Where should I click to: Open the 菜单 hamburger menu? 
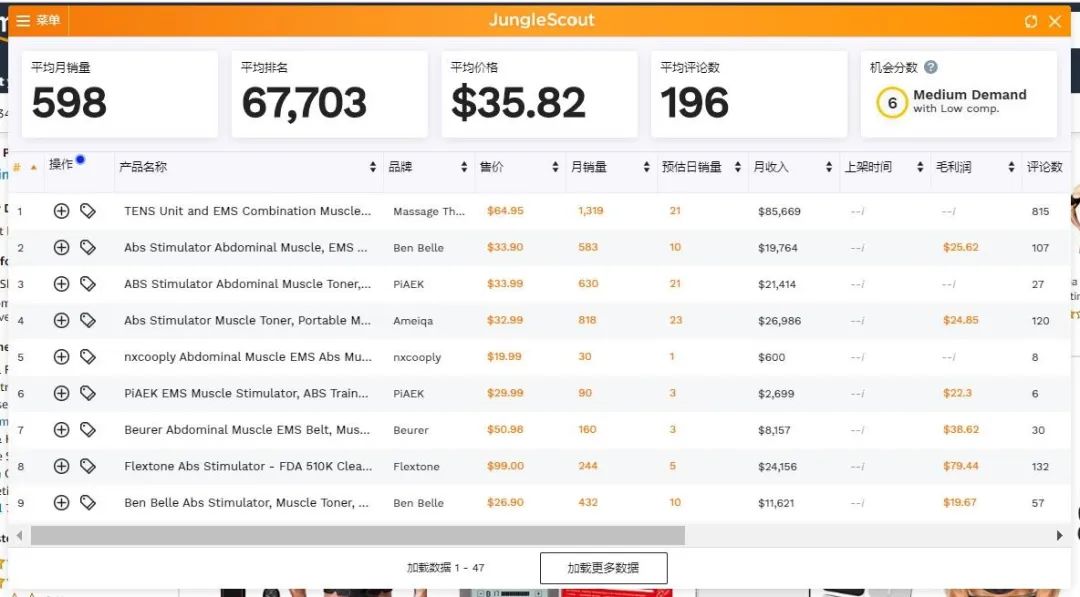coord(38,21)
